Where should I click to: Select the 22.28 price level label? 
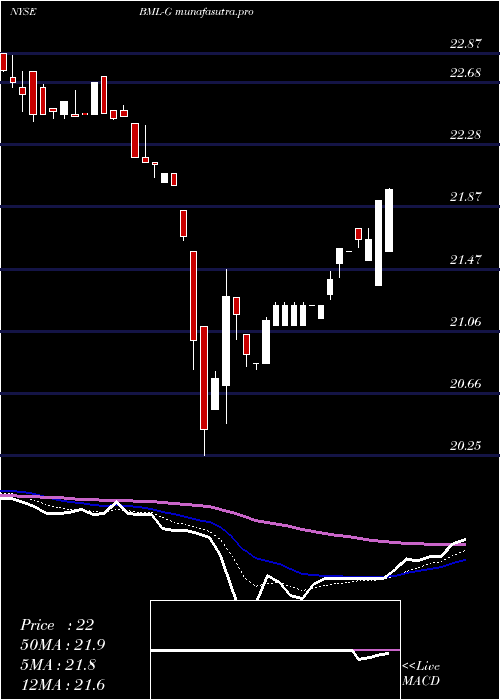coord(466,134)
